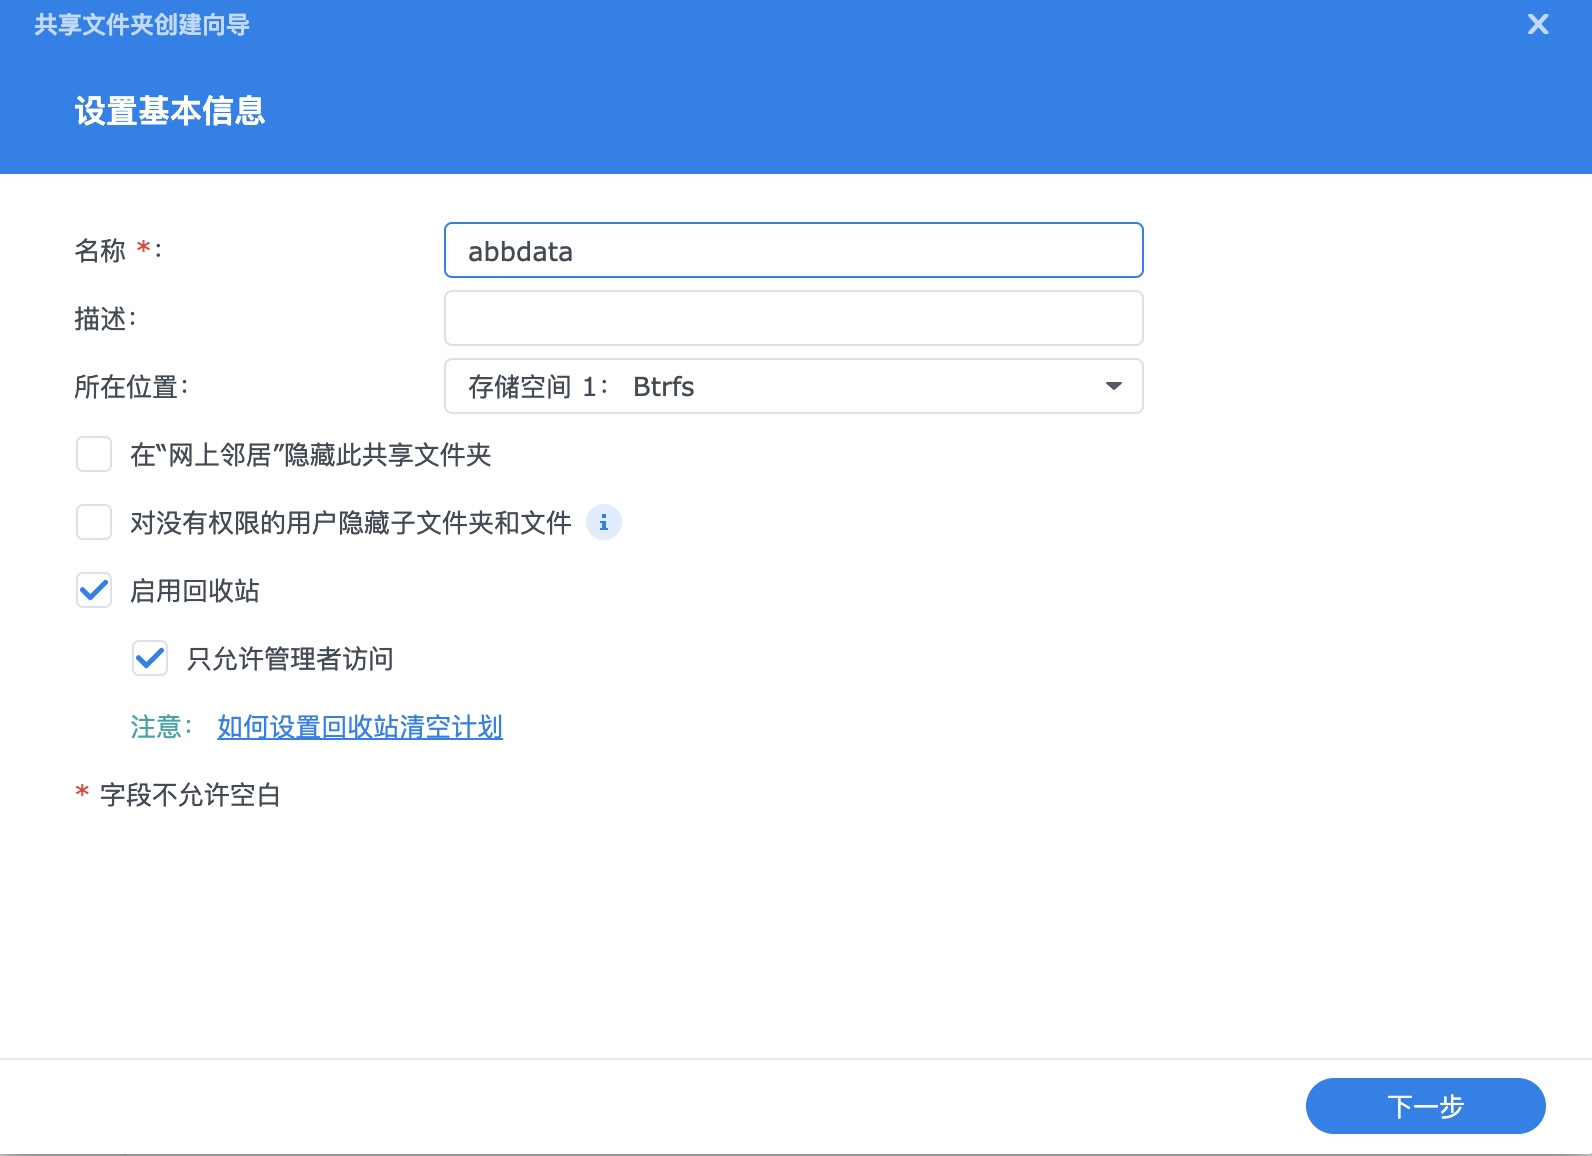This screenshot has width=1592, height=1156.
Task: Click the info icon beside hide subfolders option
Action: [x=603, y=522]
